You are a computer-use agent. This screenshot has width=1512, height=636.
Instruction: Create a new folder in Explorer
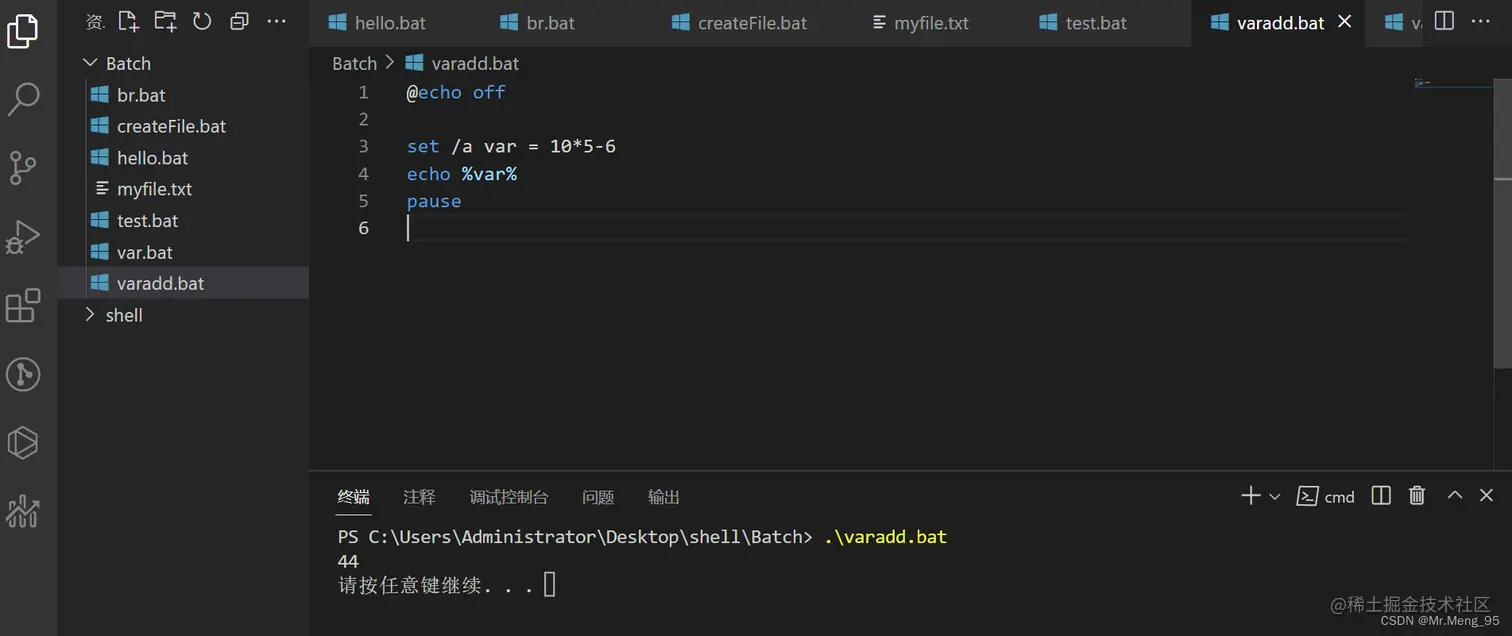165,21
